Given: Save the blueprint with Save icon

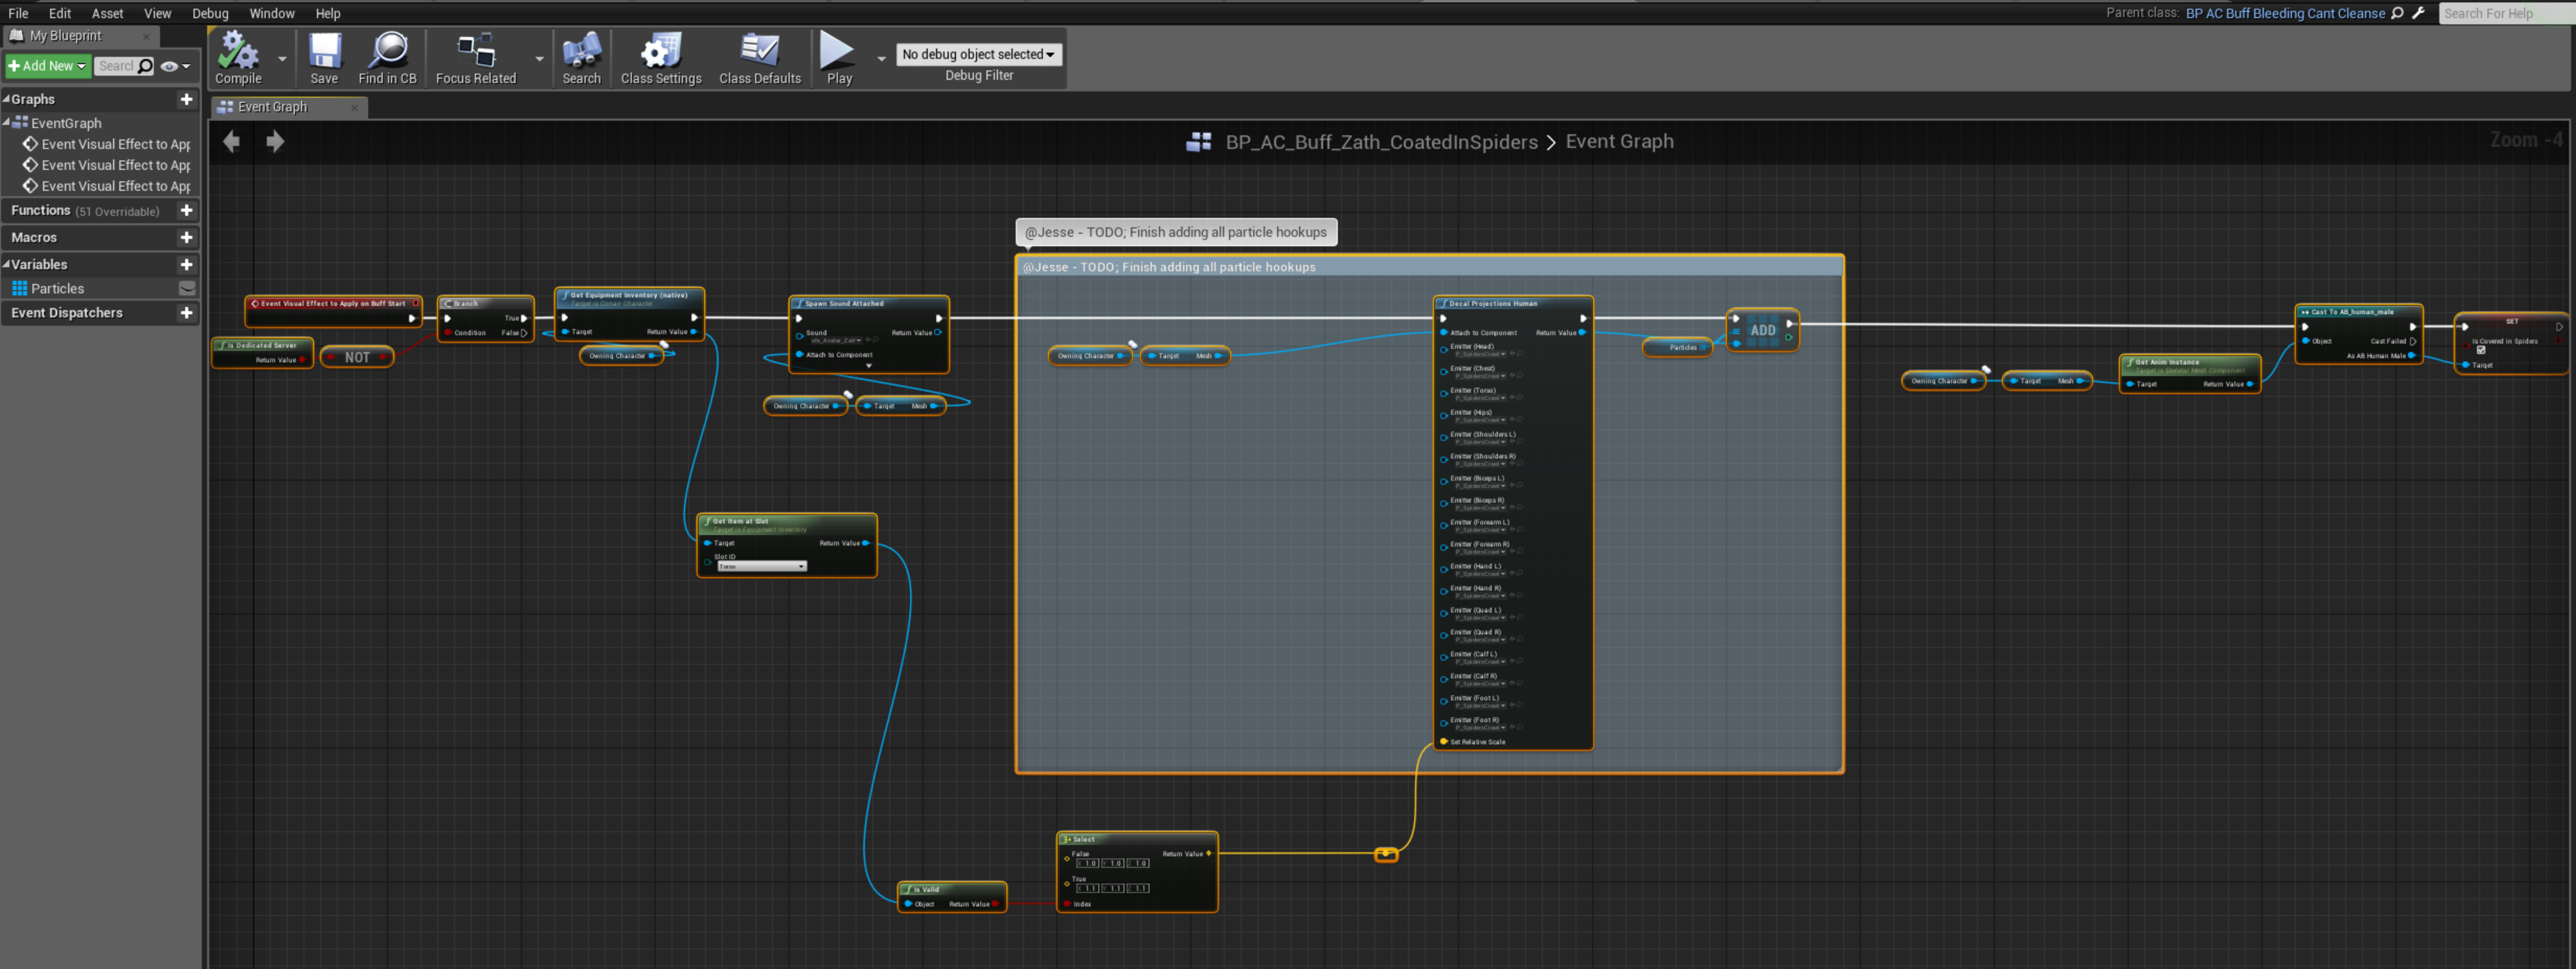Looking at the screenshot, I should click(x=324, y=51).
